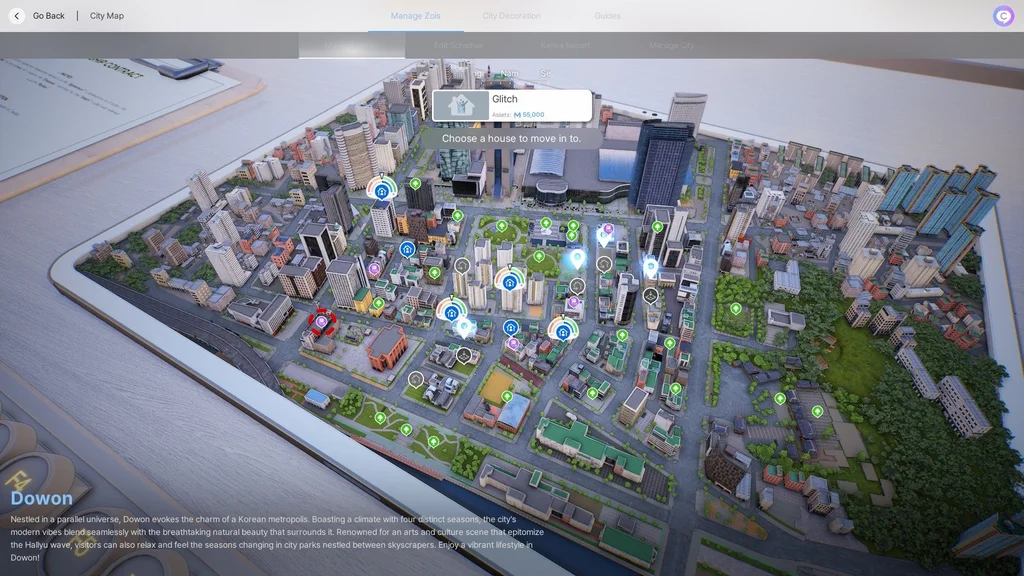Click the back arrow icon
1024x576 pixels.
coord(17,16)
